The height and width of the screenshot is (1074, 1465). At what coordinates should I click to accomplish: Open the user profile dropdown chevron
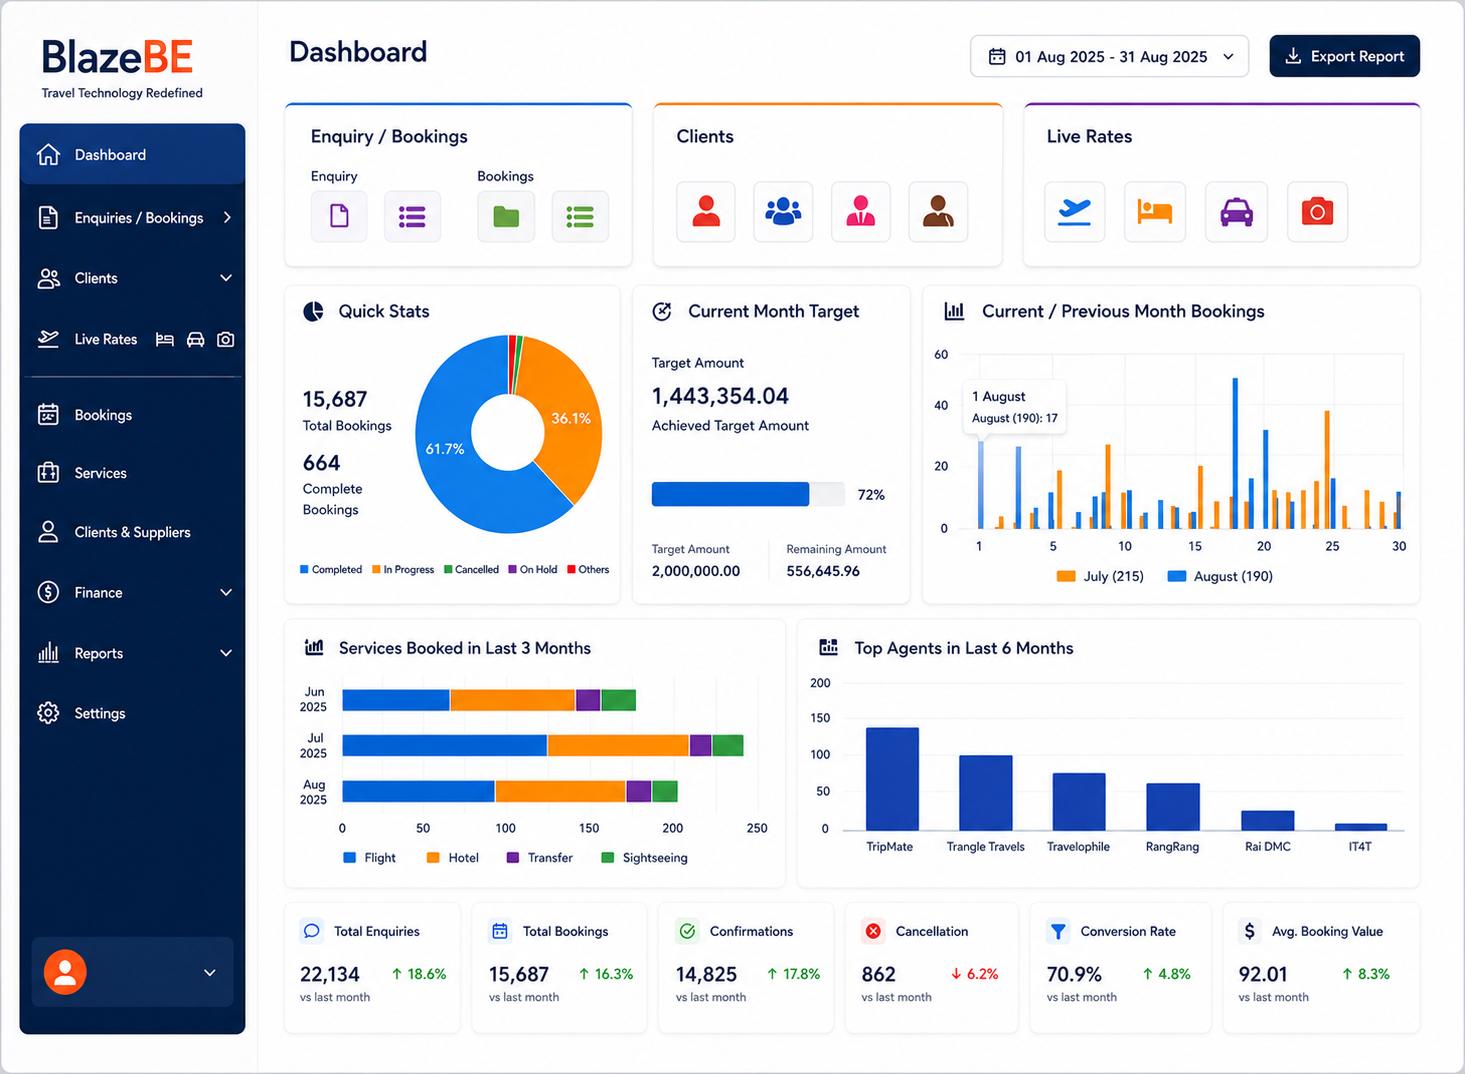click(210, 973)
